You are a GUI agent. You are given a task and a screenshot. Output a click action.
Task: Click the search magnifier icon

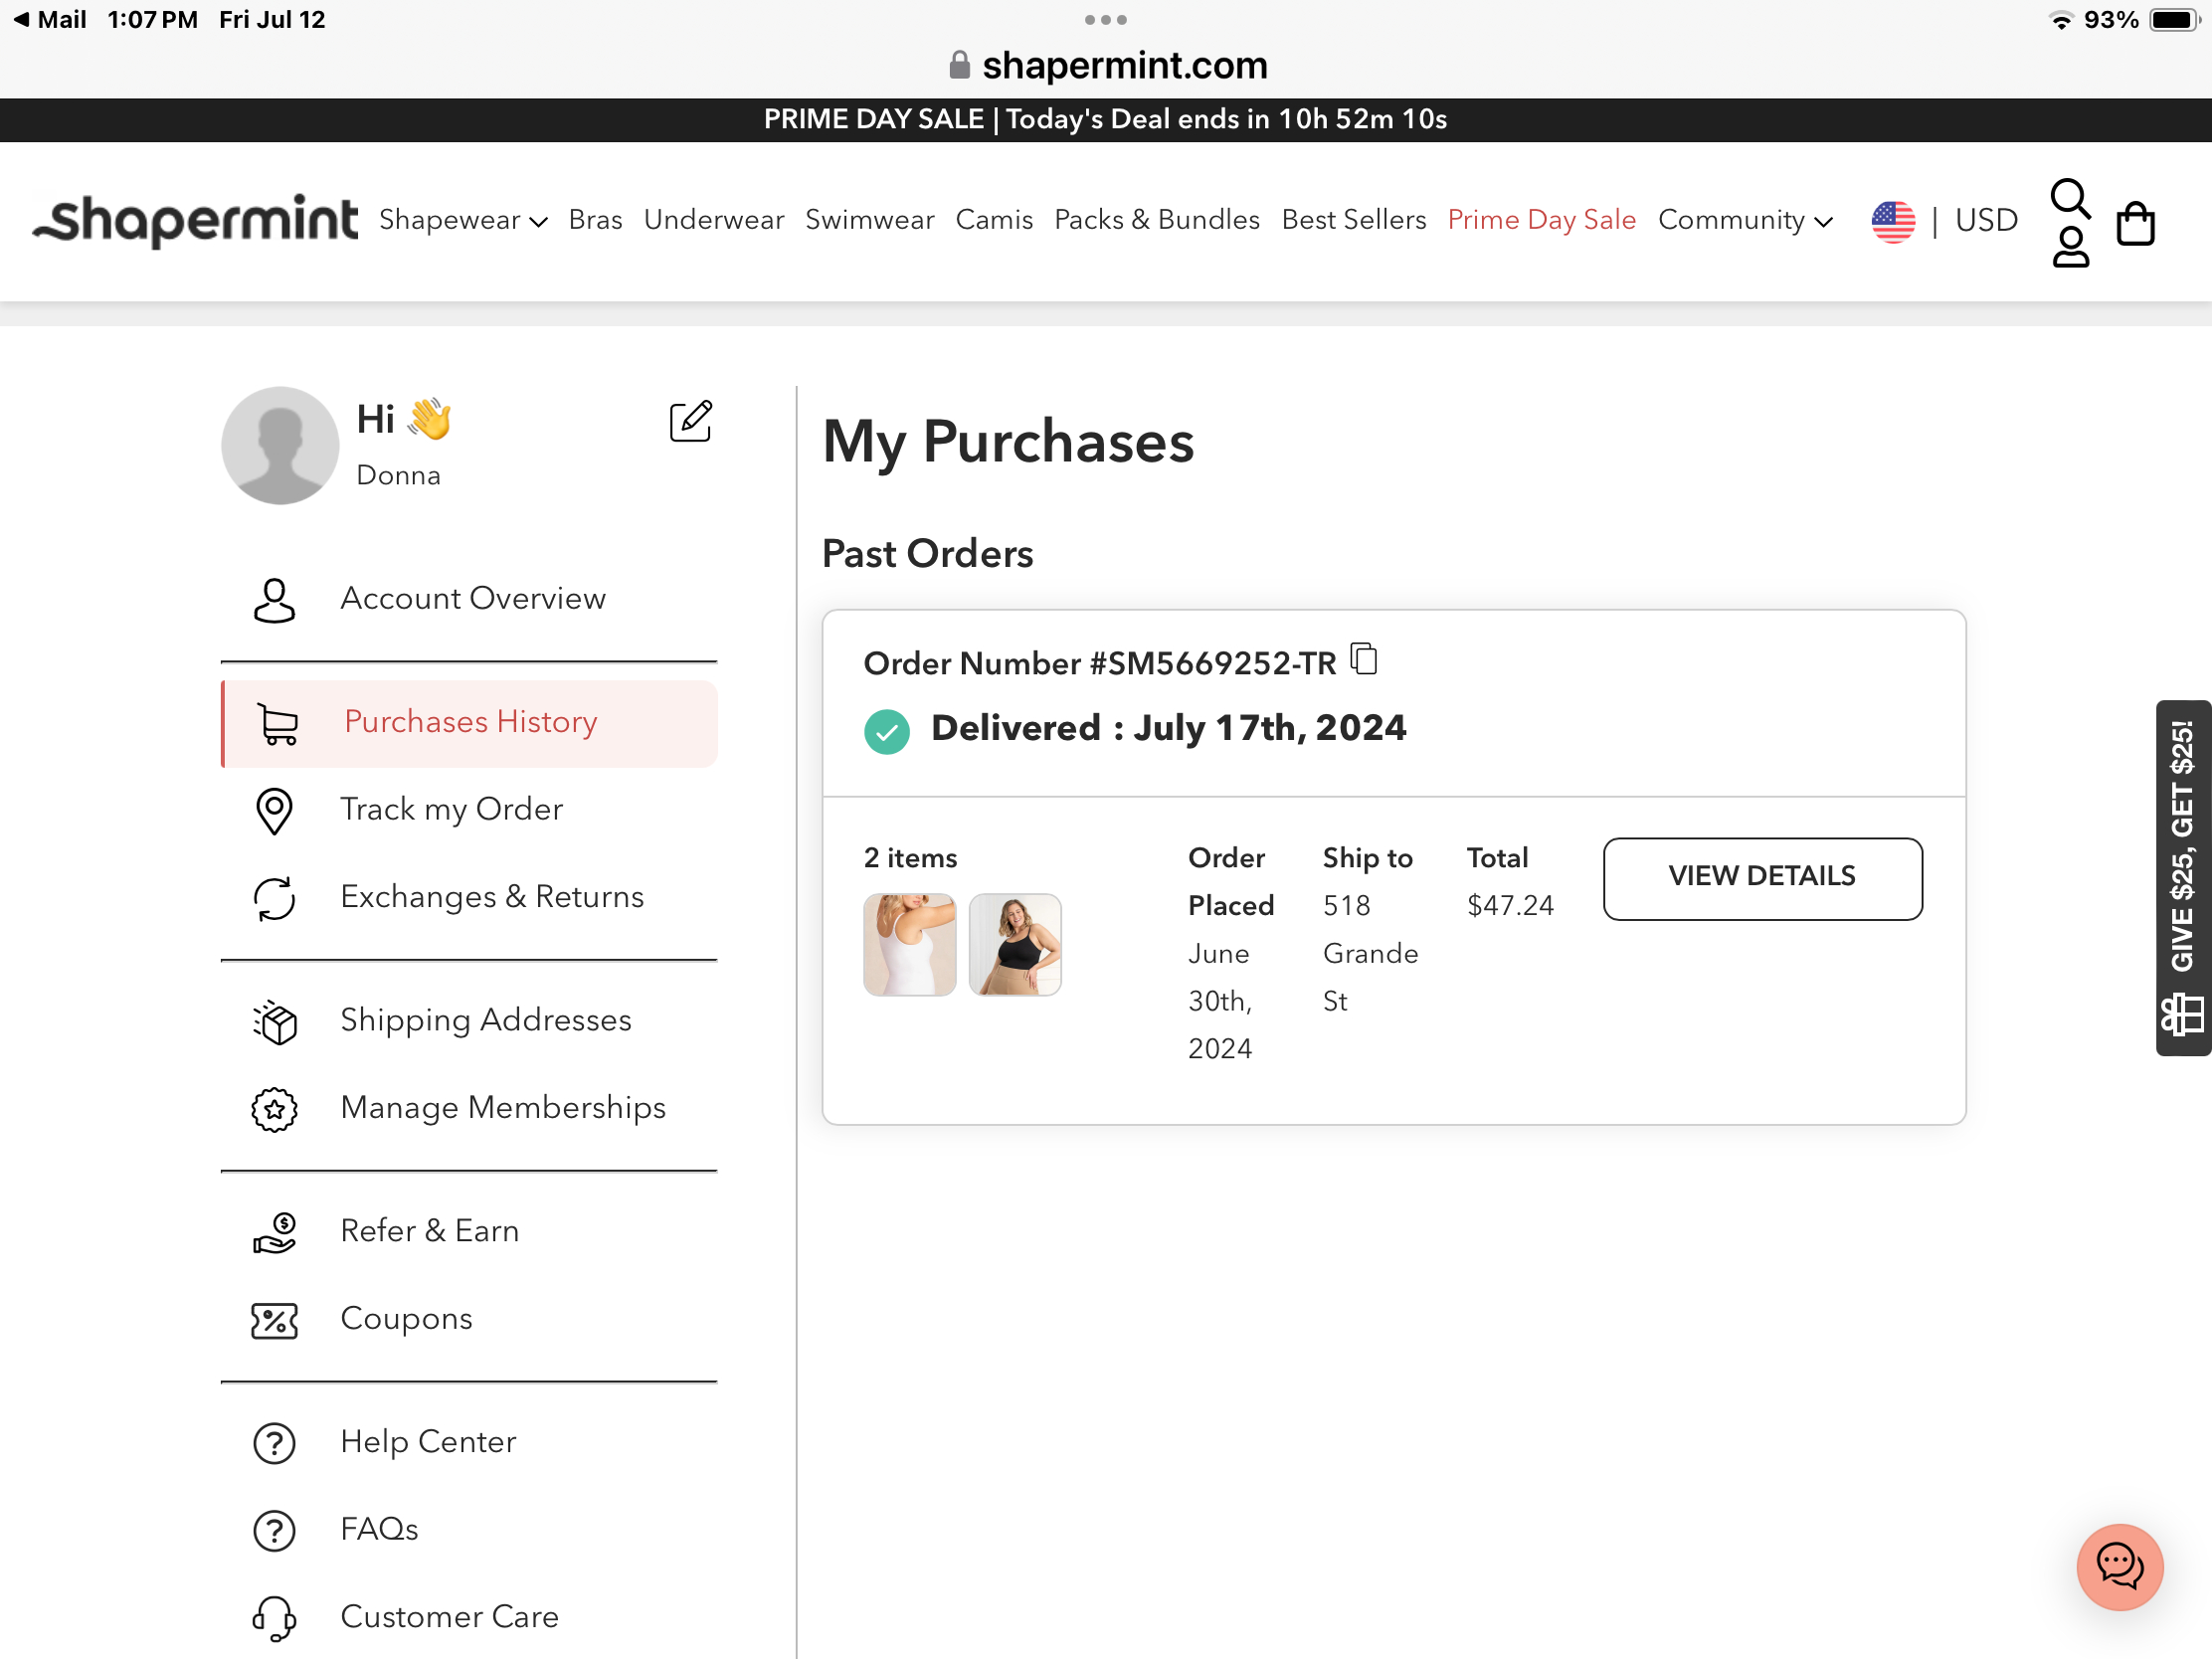tap(2069, 198)
